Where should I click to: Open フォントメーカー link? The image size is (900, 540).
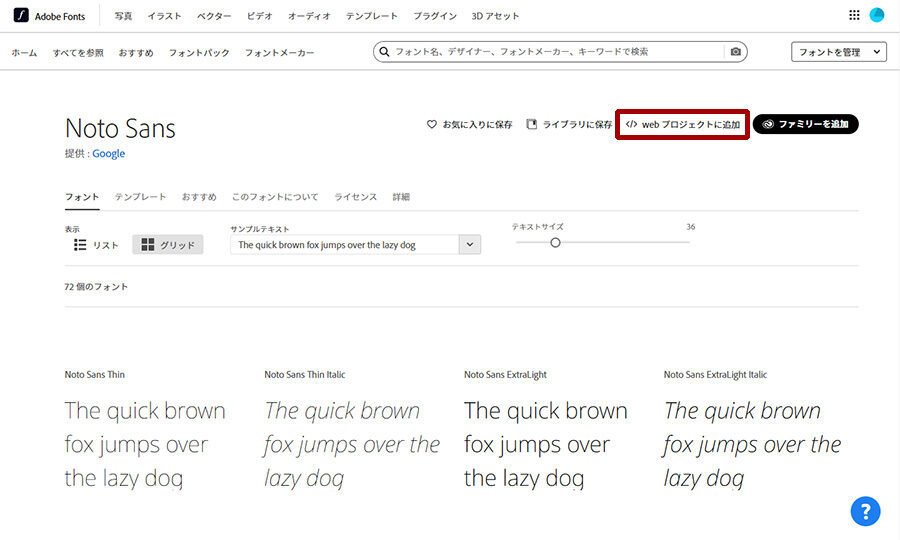click(280, 53)
